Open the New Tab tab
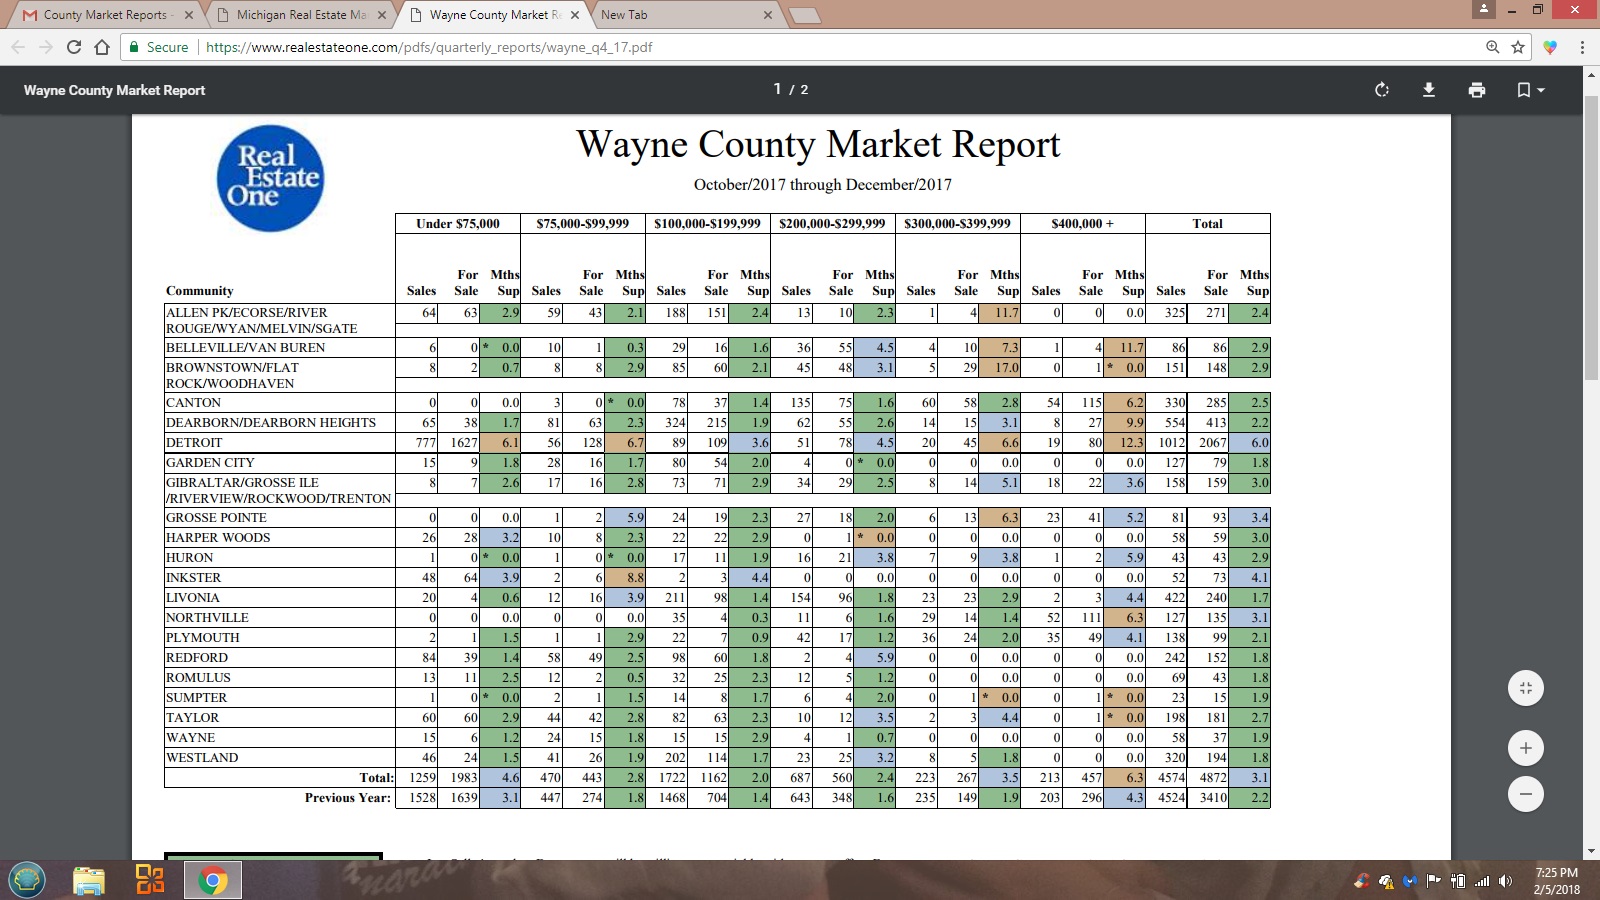Viewport: 1600px width, 900px height. click(x=680, y=15)
